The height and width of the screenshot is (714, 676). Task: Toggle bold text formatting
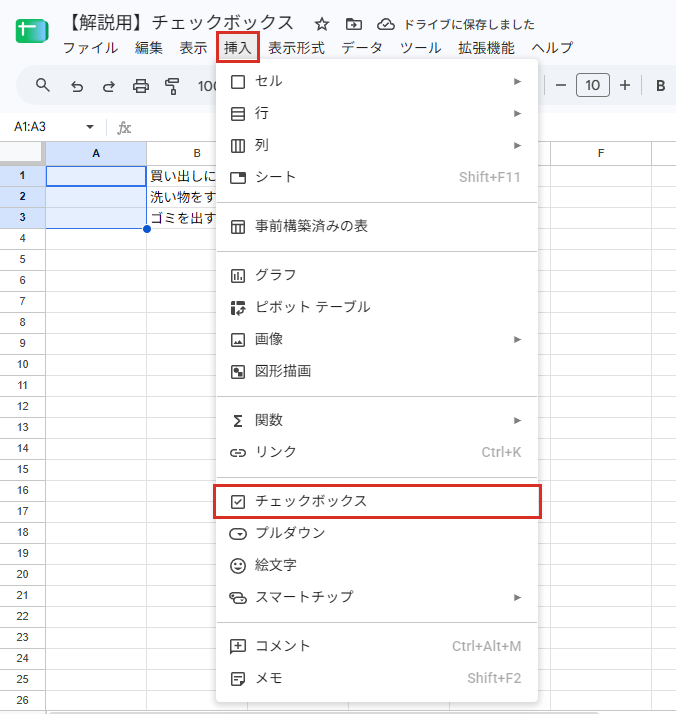point(661,86)
